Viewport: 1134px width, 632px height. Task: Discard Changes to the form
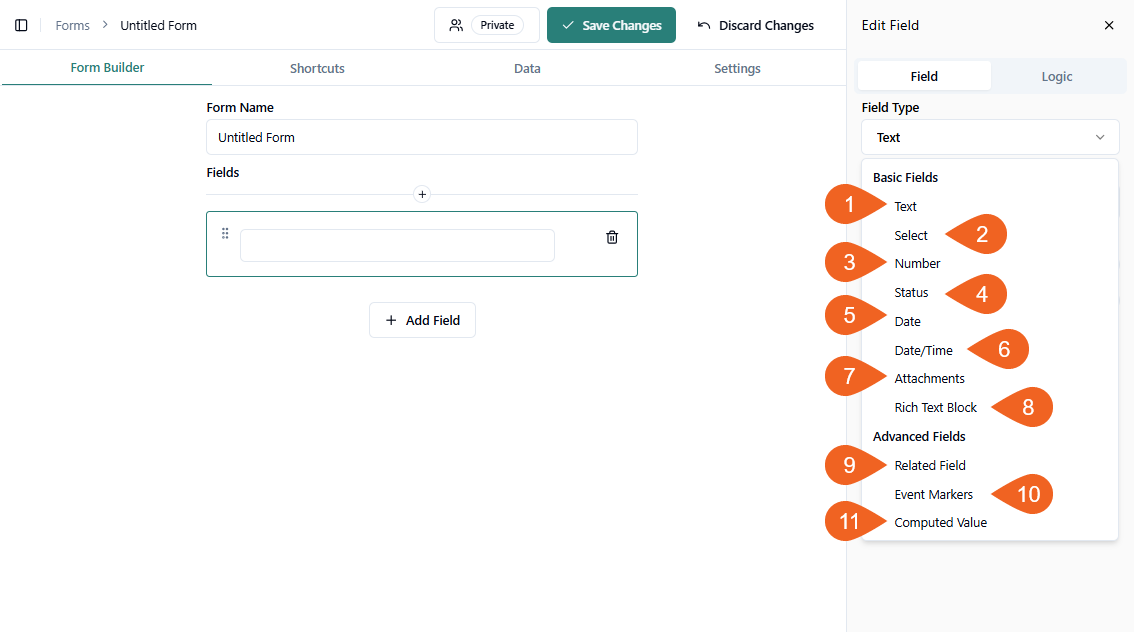[x=755, y=25]
